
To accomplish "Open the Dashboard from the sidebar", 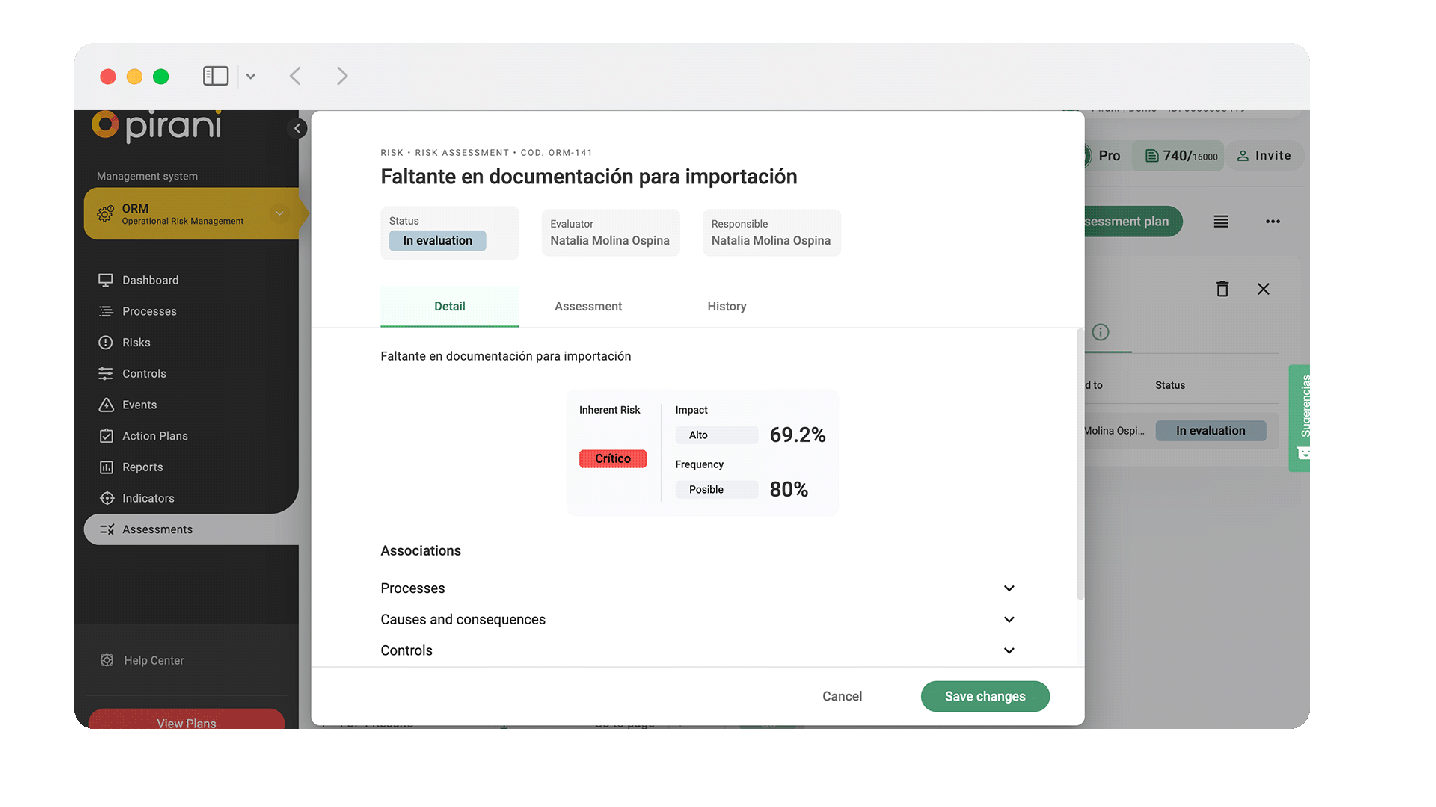I will [151, 279].
